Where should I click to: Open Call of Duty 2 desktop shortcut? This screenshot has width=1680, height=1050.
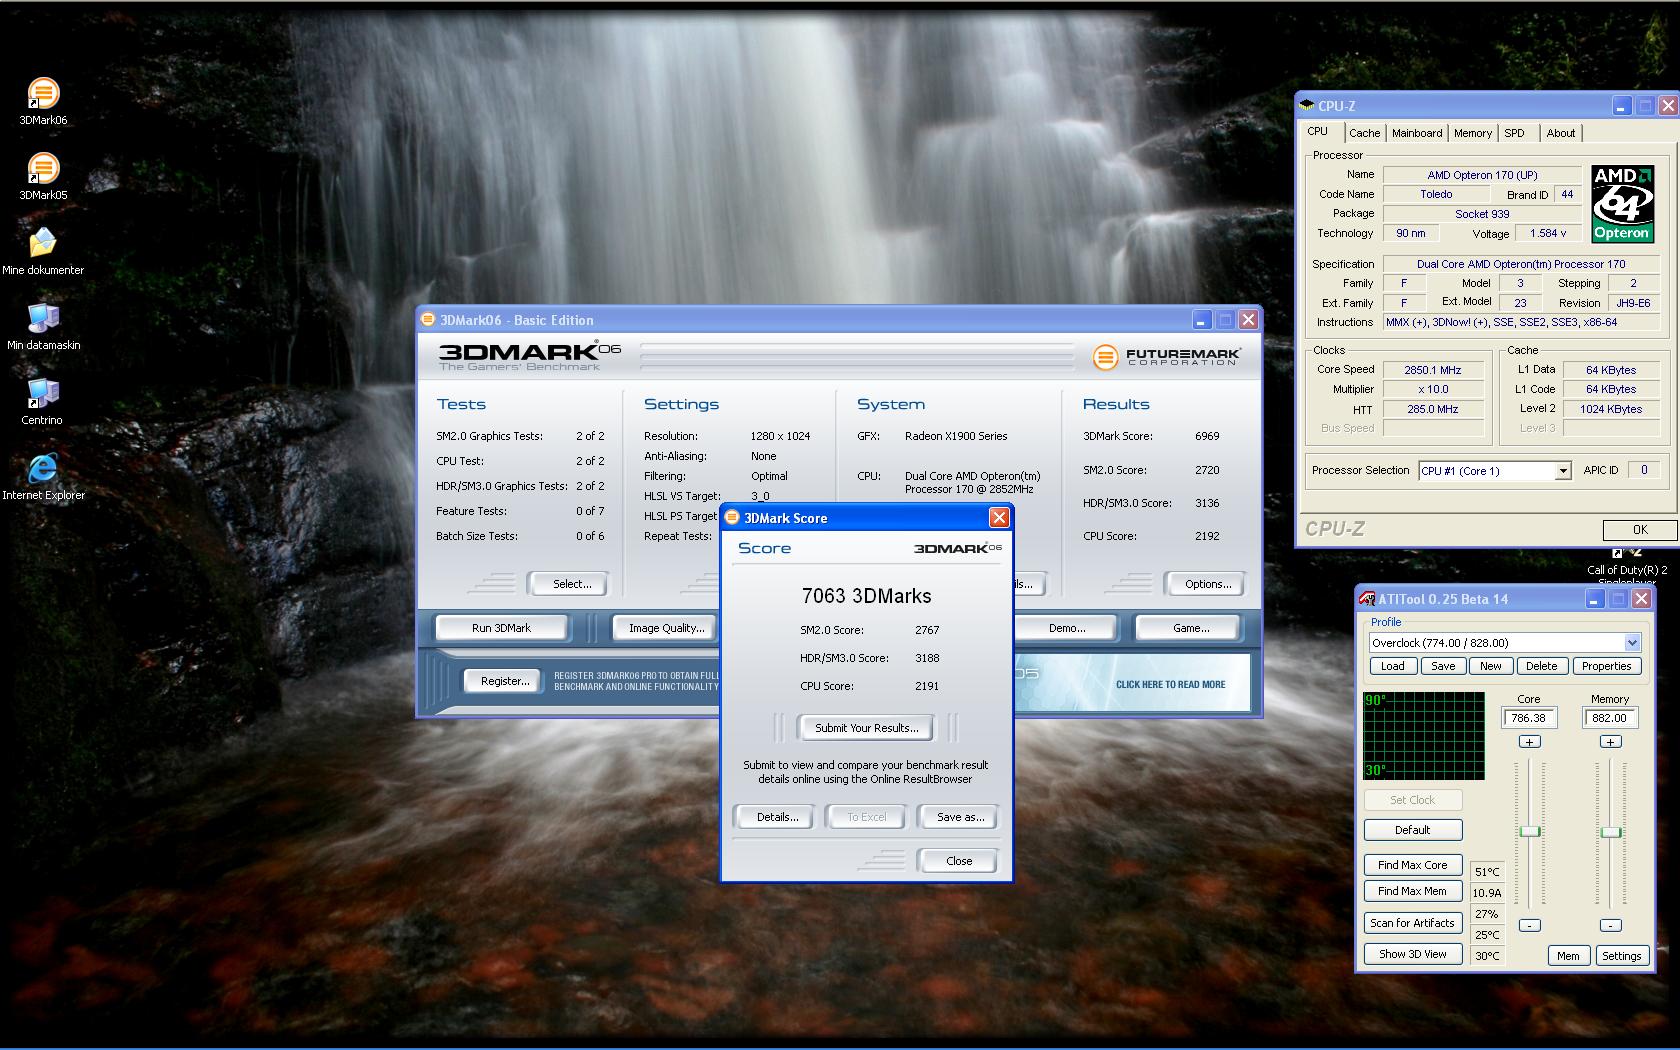[1627, 566]
